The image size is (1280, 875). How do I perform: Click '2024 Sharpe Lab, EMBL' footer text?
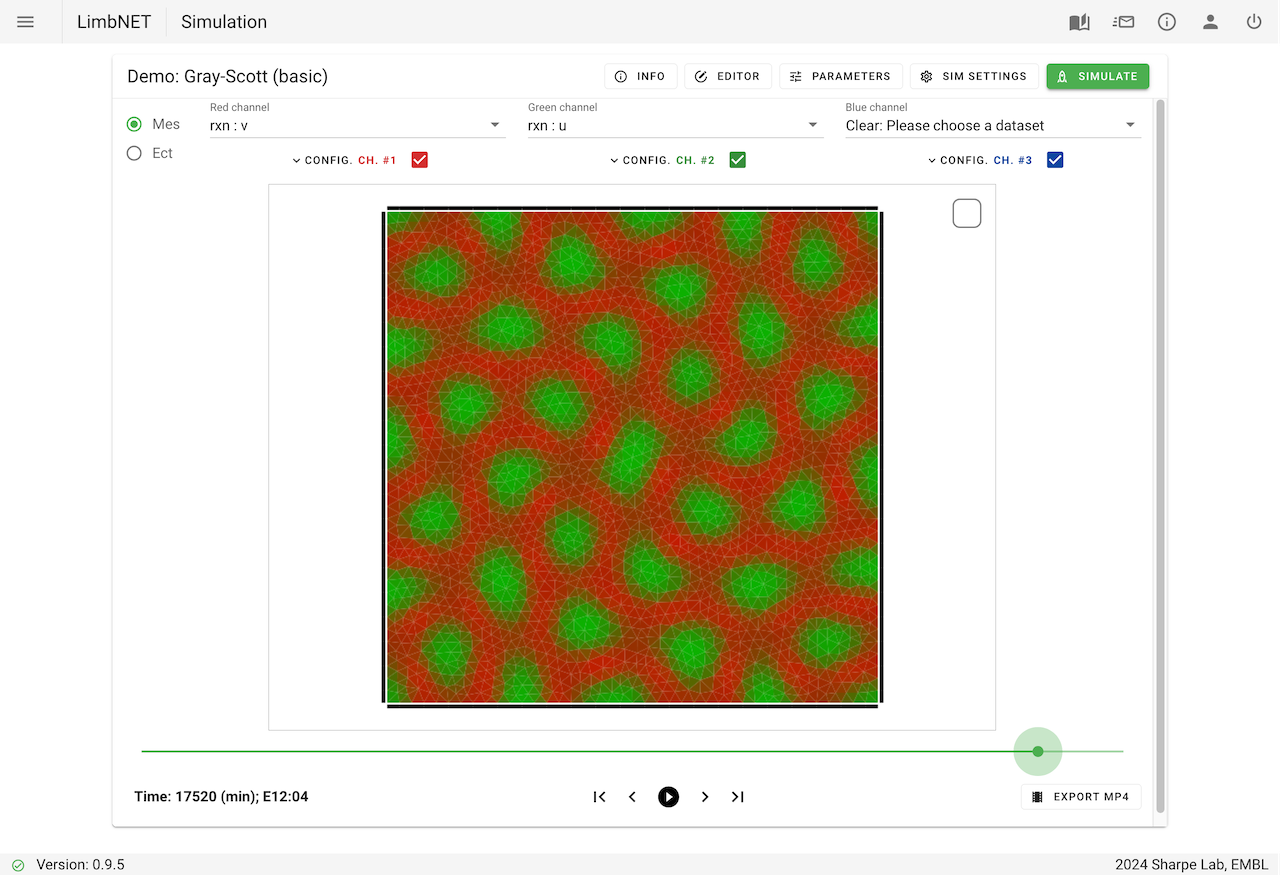pyautogui.click(x=1194, y=865)
